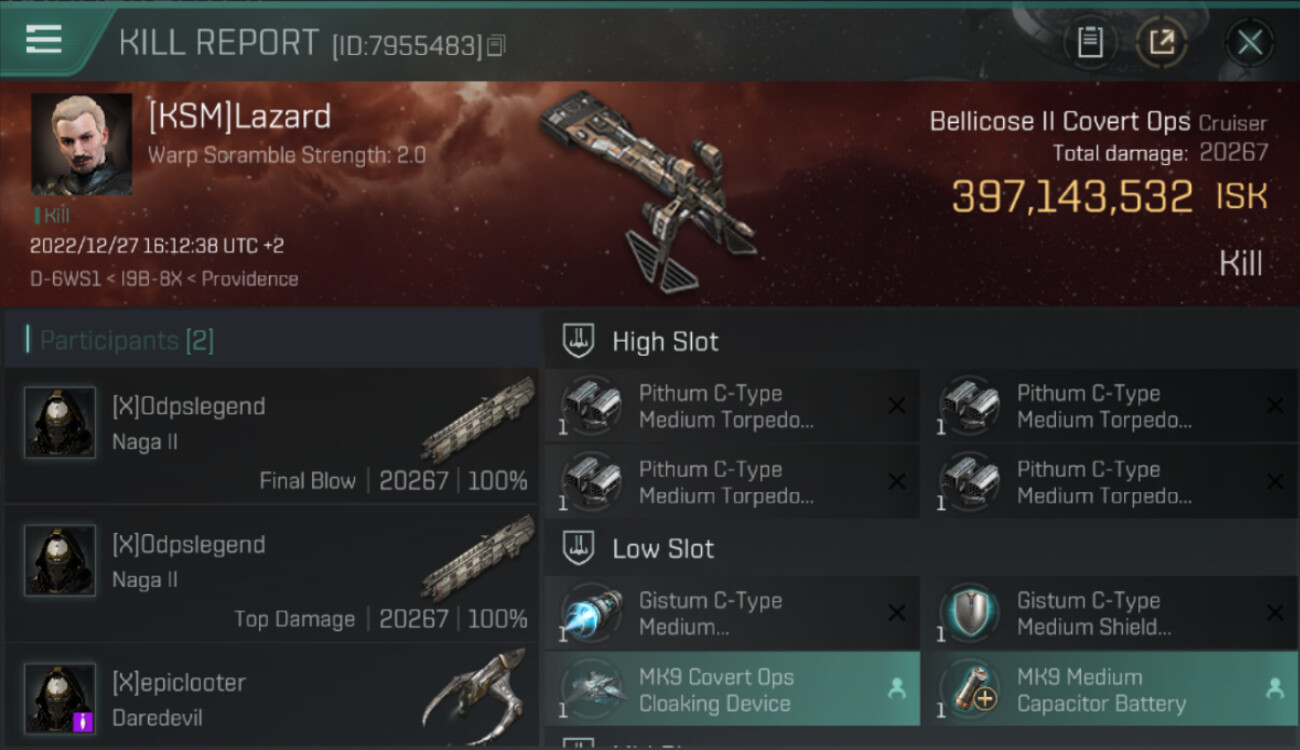Screen dimensions: 1300x750
Task: Select the MK9 Medium Capacitor Battery
Action: pyautogui.click(x=1110, y=689)
